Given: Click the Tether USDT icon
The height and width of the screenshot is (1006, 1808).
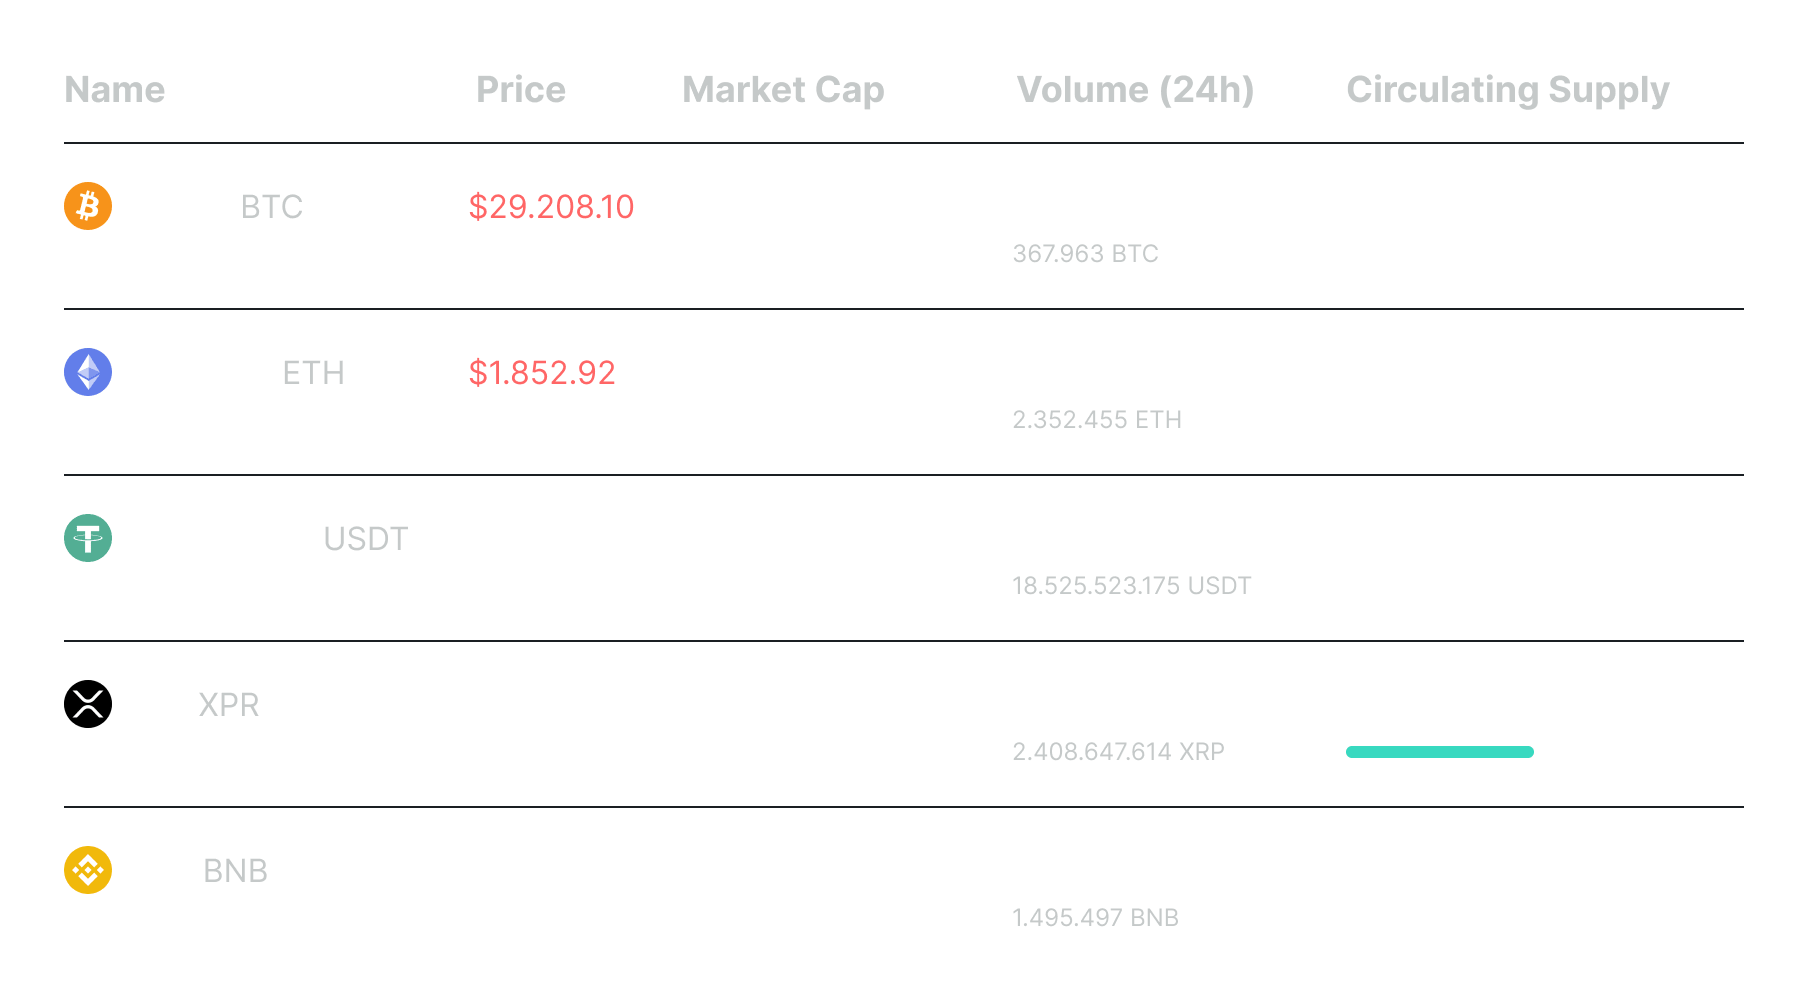Looking at the screenshot, I should coord(88,538).
